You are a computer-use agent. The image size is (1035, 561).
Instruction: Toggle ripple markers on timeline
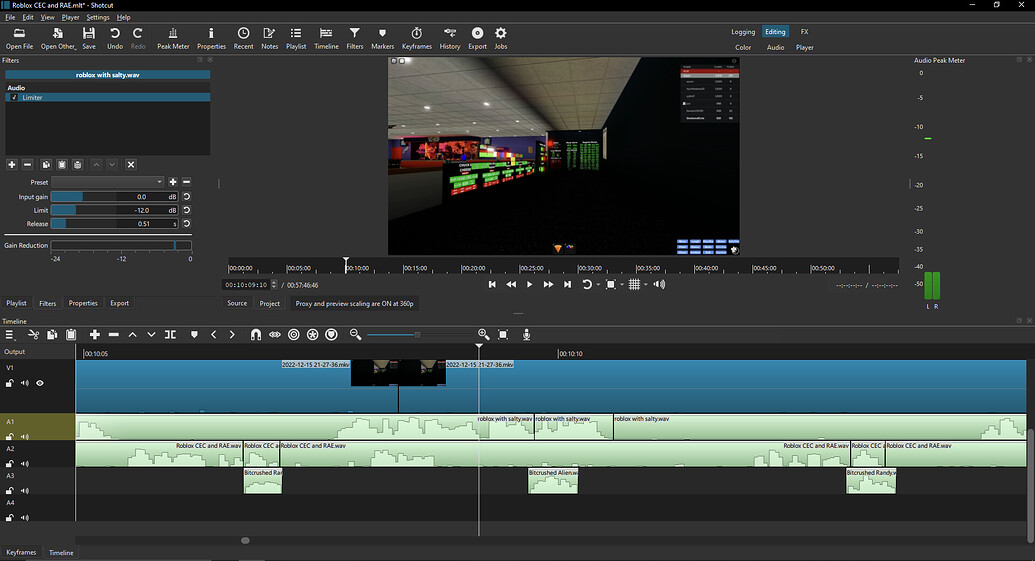click(x=331, y=335)
